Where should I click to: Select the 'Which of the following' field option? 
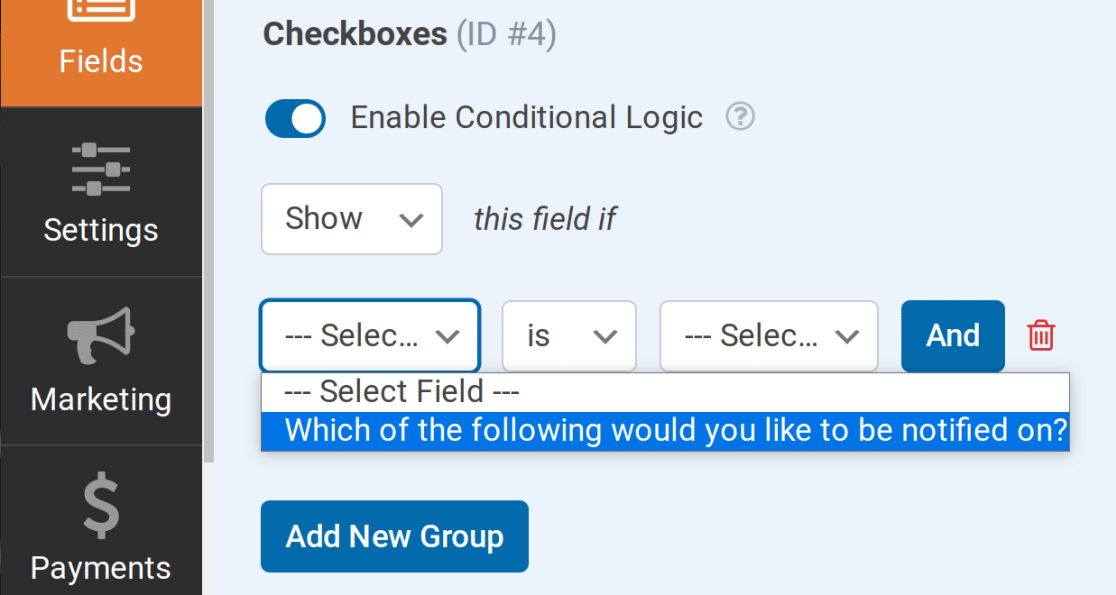click(x=666, y=430)
